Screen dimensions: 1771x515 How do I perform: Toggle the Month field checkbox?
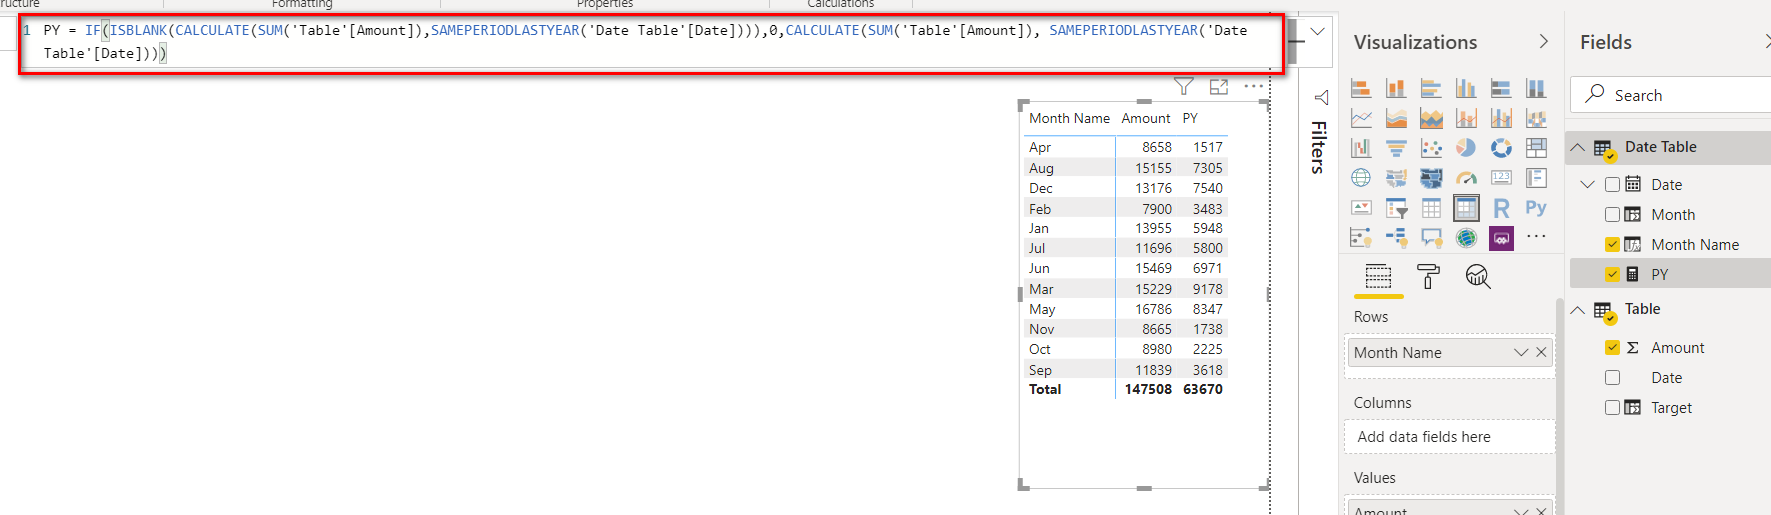[1612, 214]
